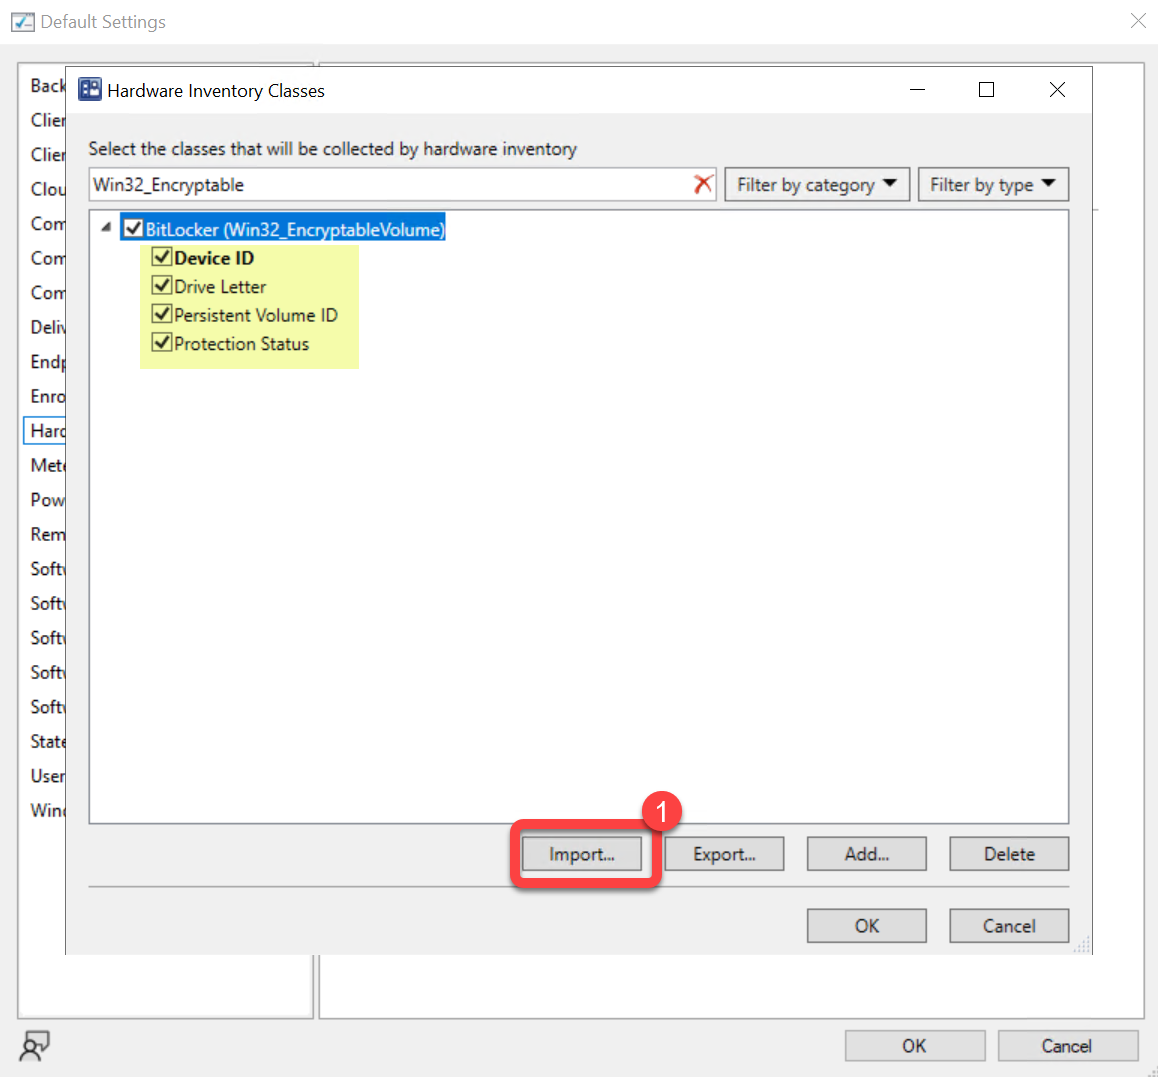Image resolution: width=1158 pixels, height=1077 pixels.
Task: Maximize the Hardware Inventory Classes dialog
Action: 986,89
